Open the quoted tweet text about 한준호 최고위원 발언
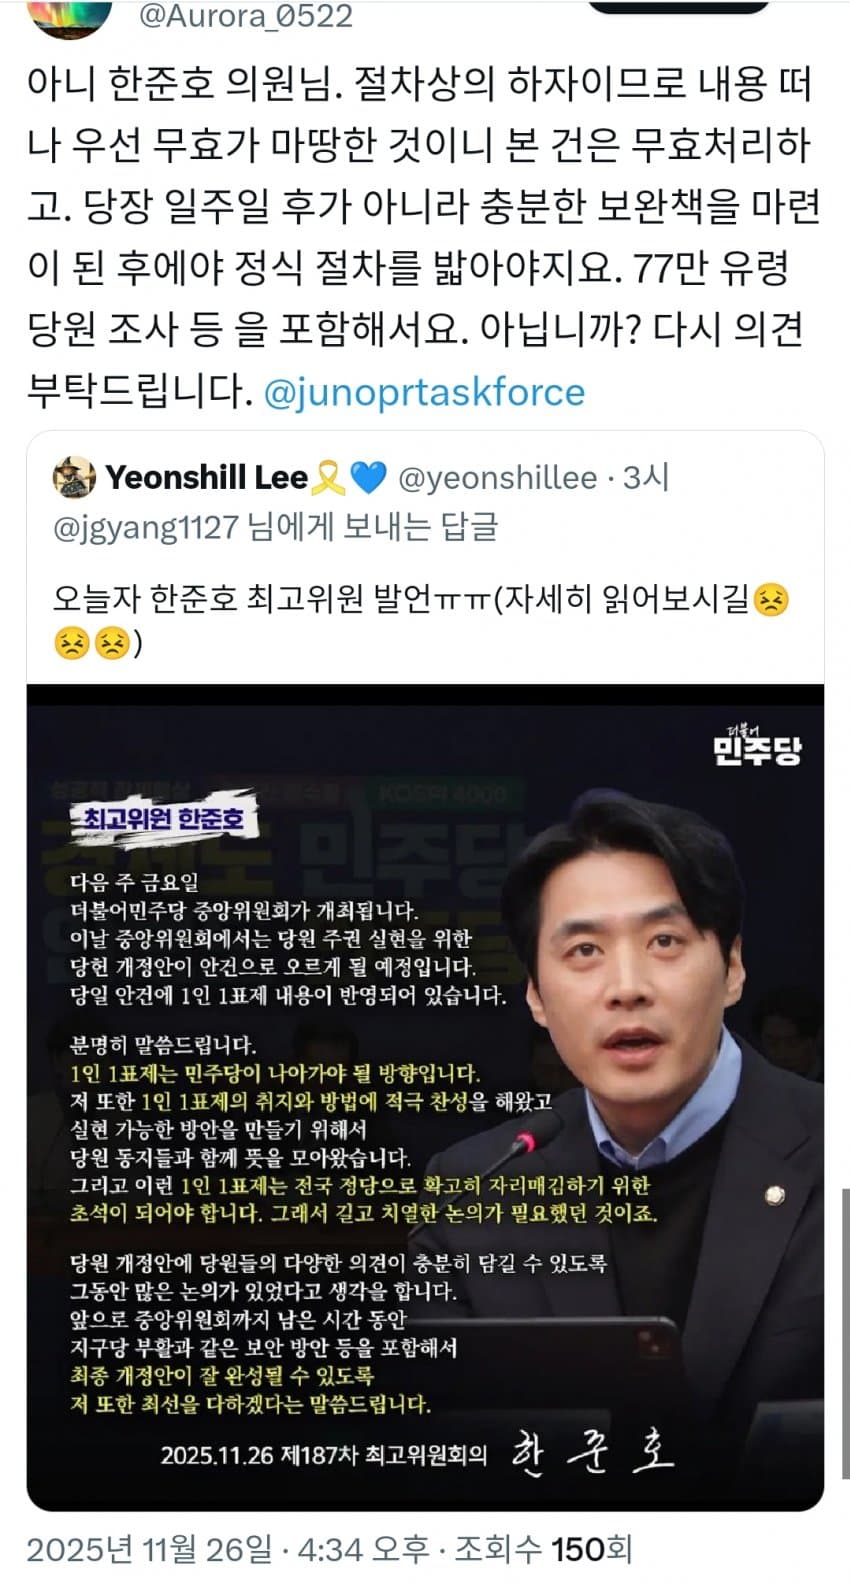This screenshot has height=1584, width=850. pos(420,620)
